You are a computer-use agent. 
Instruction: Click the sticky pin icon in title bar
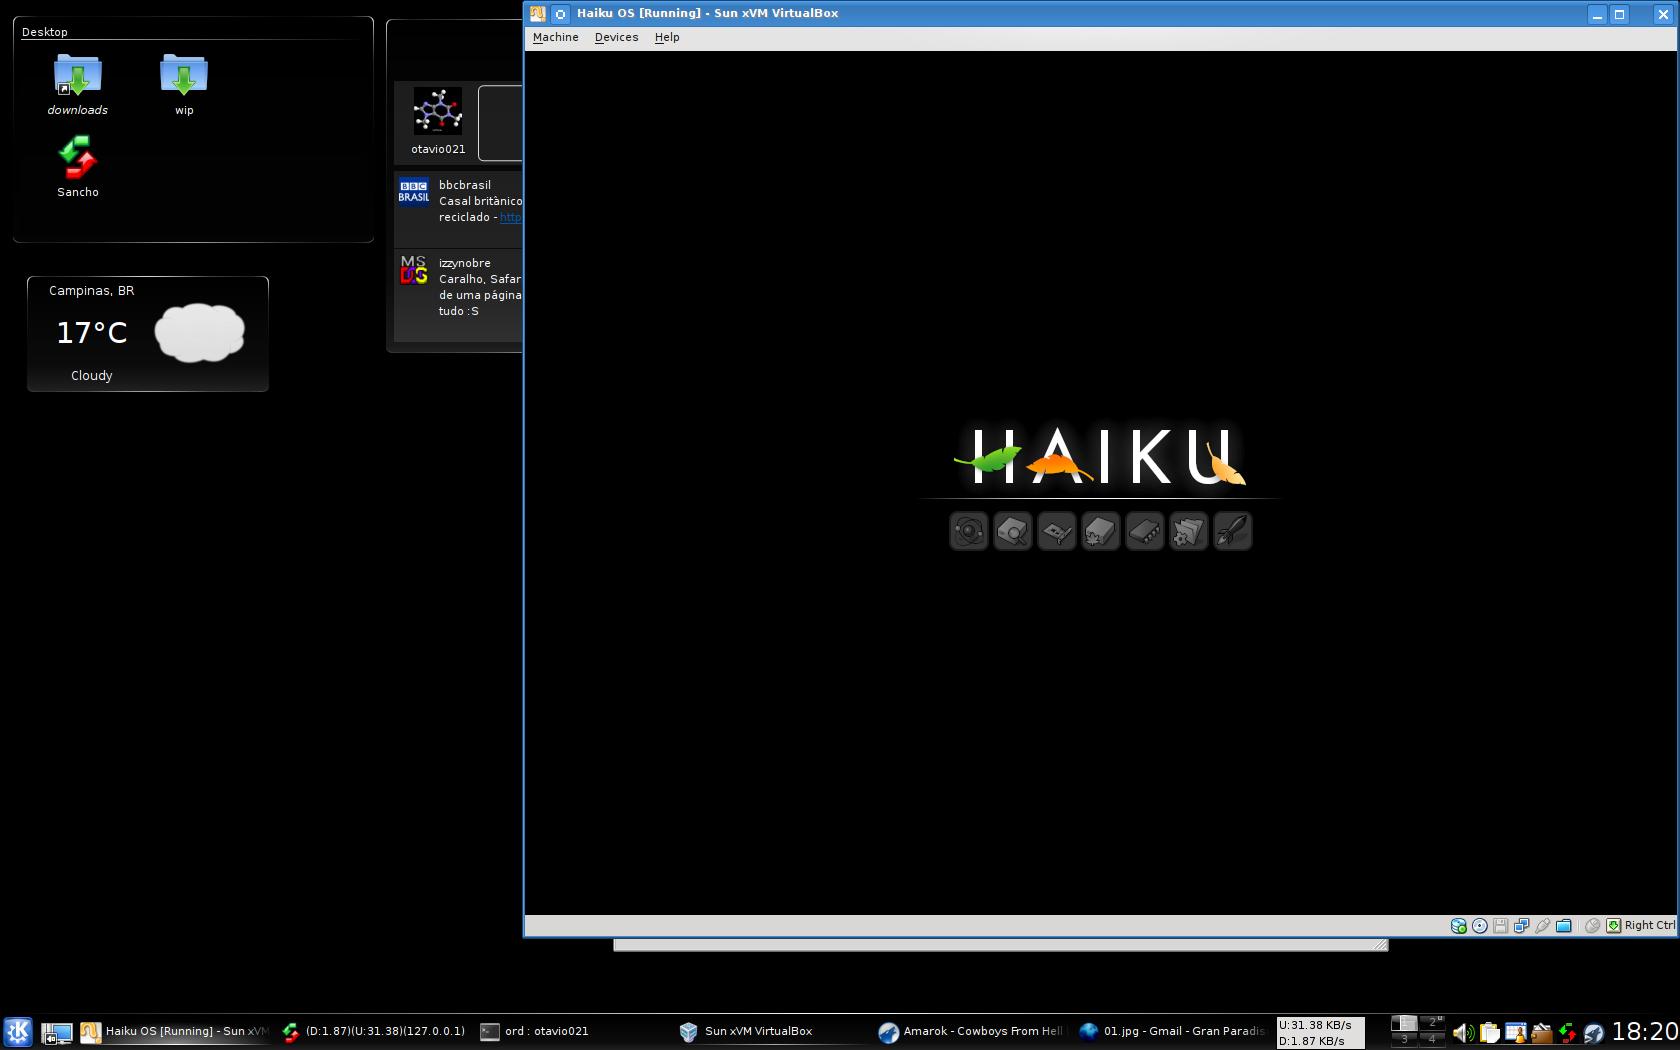tap(561, 14)
